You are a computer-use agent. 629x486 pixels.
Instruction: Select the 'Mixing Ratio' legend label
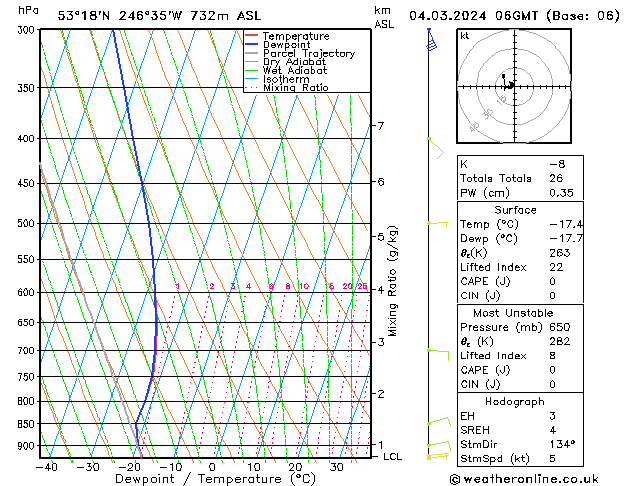296,87
